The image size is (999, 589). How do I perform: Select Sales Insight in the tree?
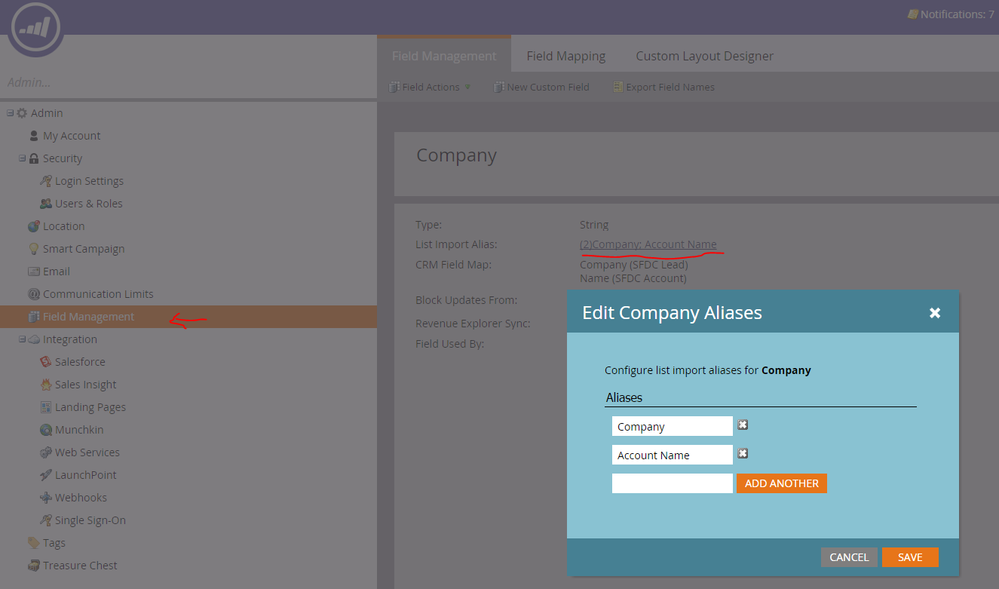click(x=85, y=384)
